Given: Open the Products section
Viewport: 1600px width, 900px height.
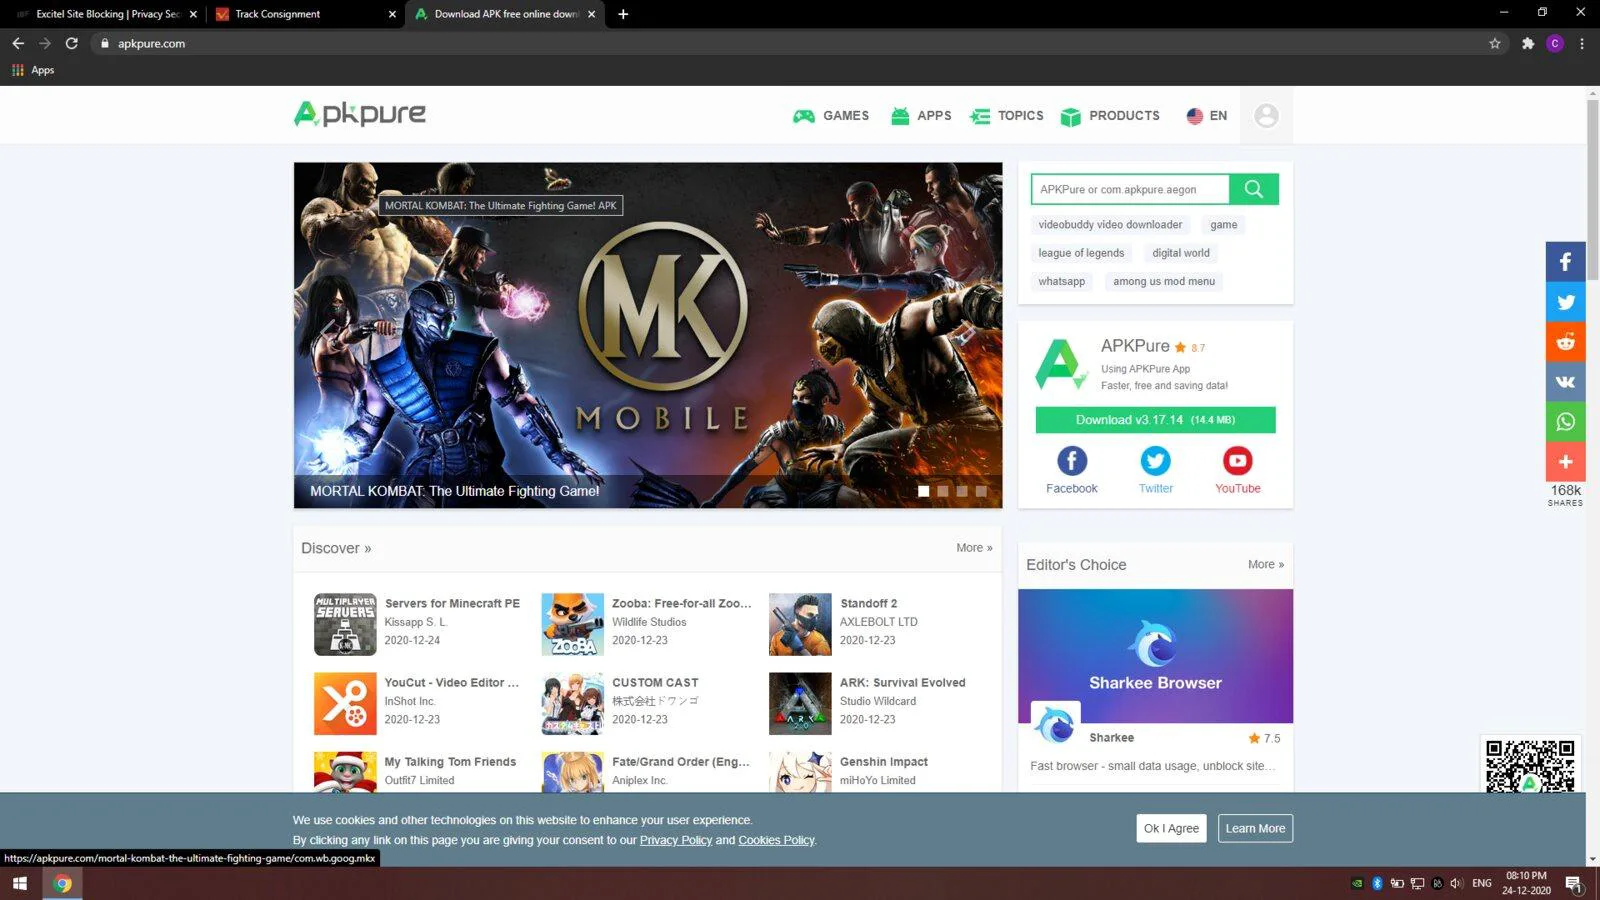Looking at the screenshot, I should click(x=1110, y=116).
